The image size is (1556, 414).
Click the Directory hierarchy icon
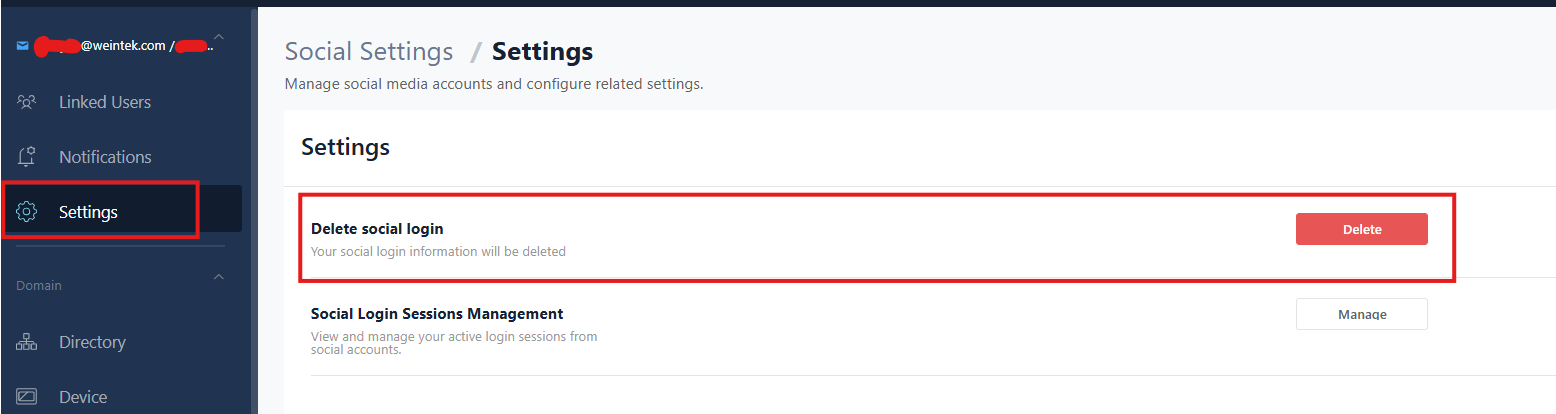point(27,342)
